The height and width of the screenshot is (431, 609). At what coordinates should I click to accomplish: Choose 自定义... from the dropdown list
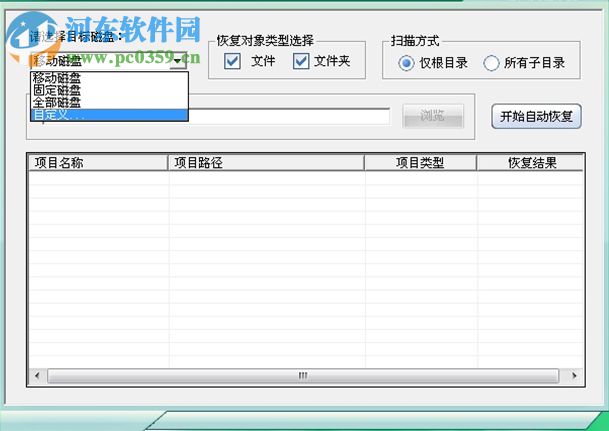coord(110,115)
